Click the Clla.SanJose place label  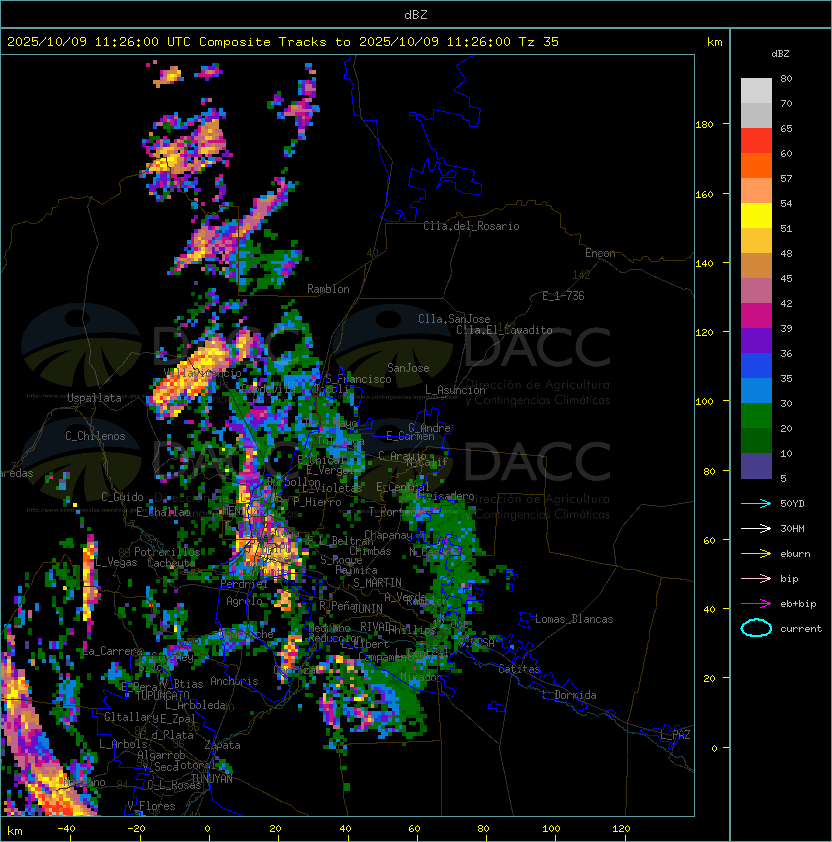pos(454,319)
